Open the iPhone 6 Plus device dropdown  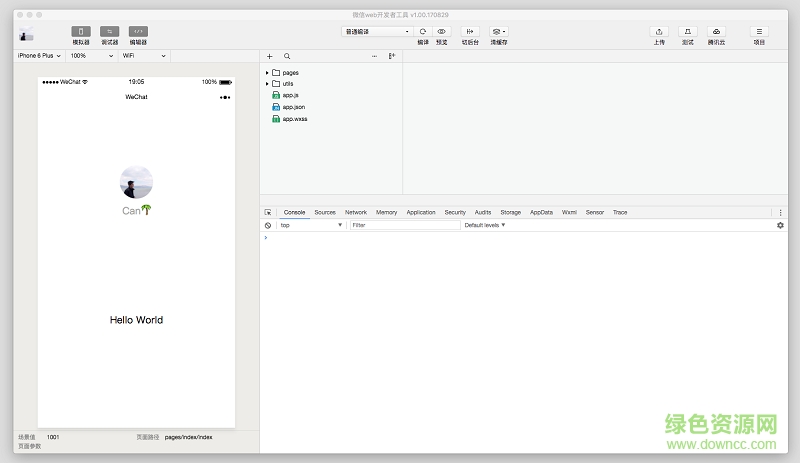click(x=39, y=56)
